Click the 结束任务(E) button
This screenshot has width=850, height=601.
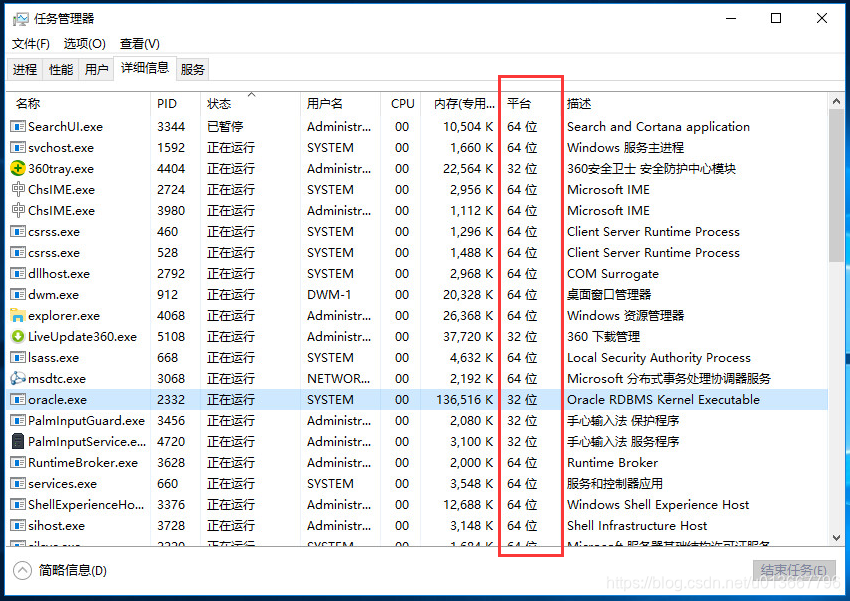pos(794,570)
